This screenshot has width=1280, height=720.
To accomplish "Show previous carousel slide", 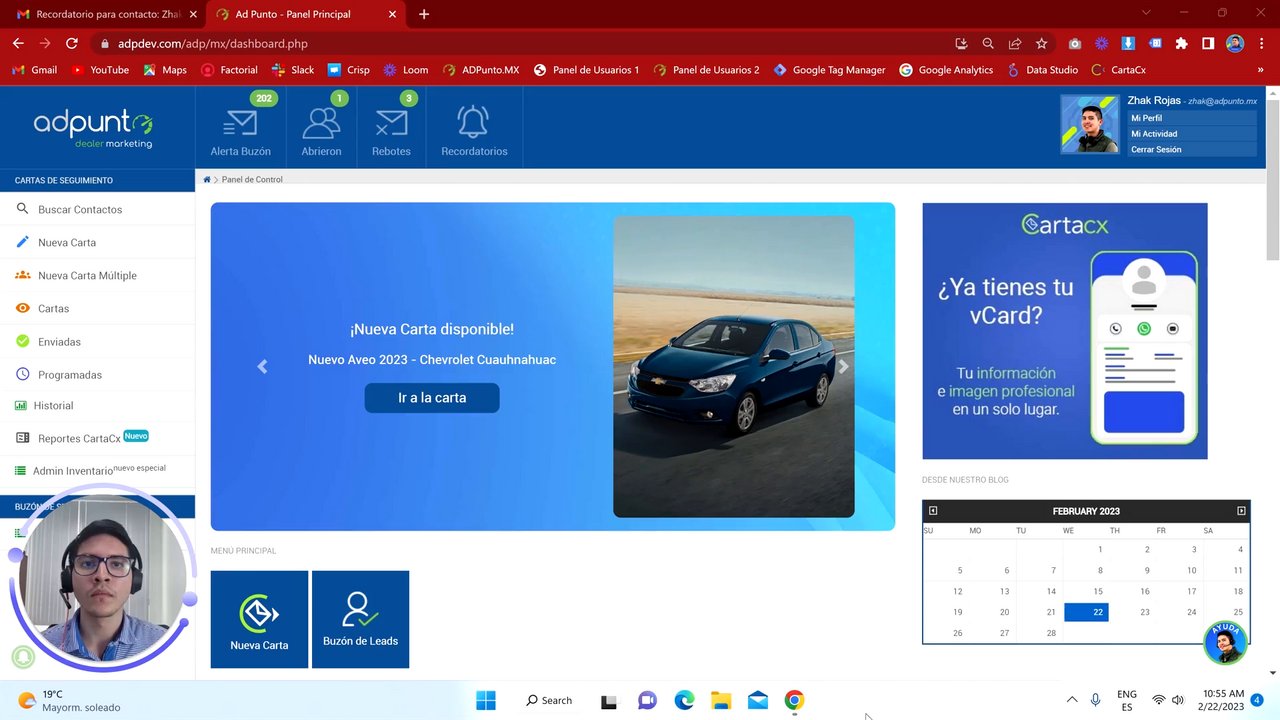I will pyautogui.click(x=262, y=367).
